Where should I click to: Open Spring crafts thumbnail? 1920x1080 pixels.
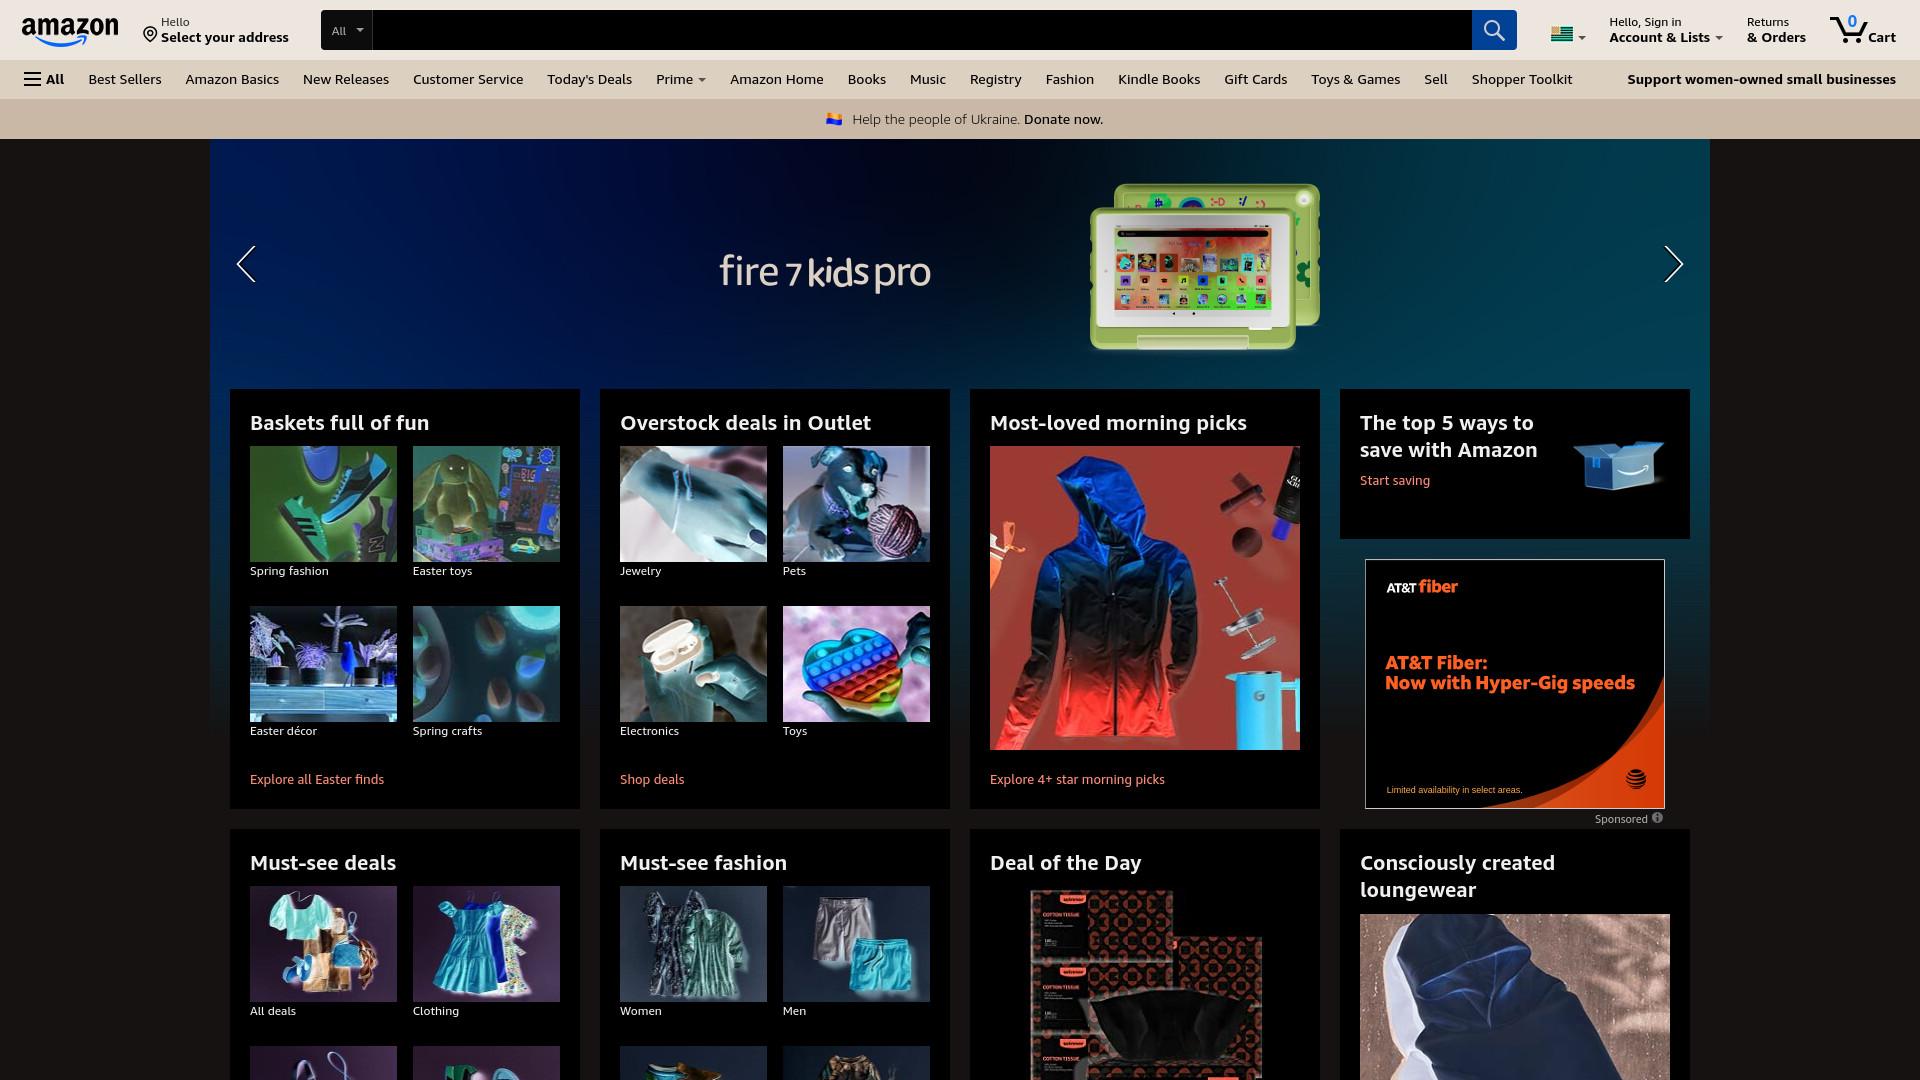(x=486, y=664)
